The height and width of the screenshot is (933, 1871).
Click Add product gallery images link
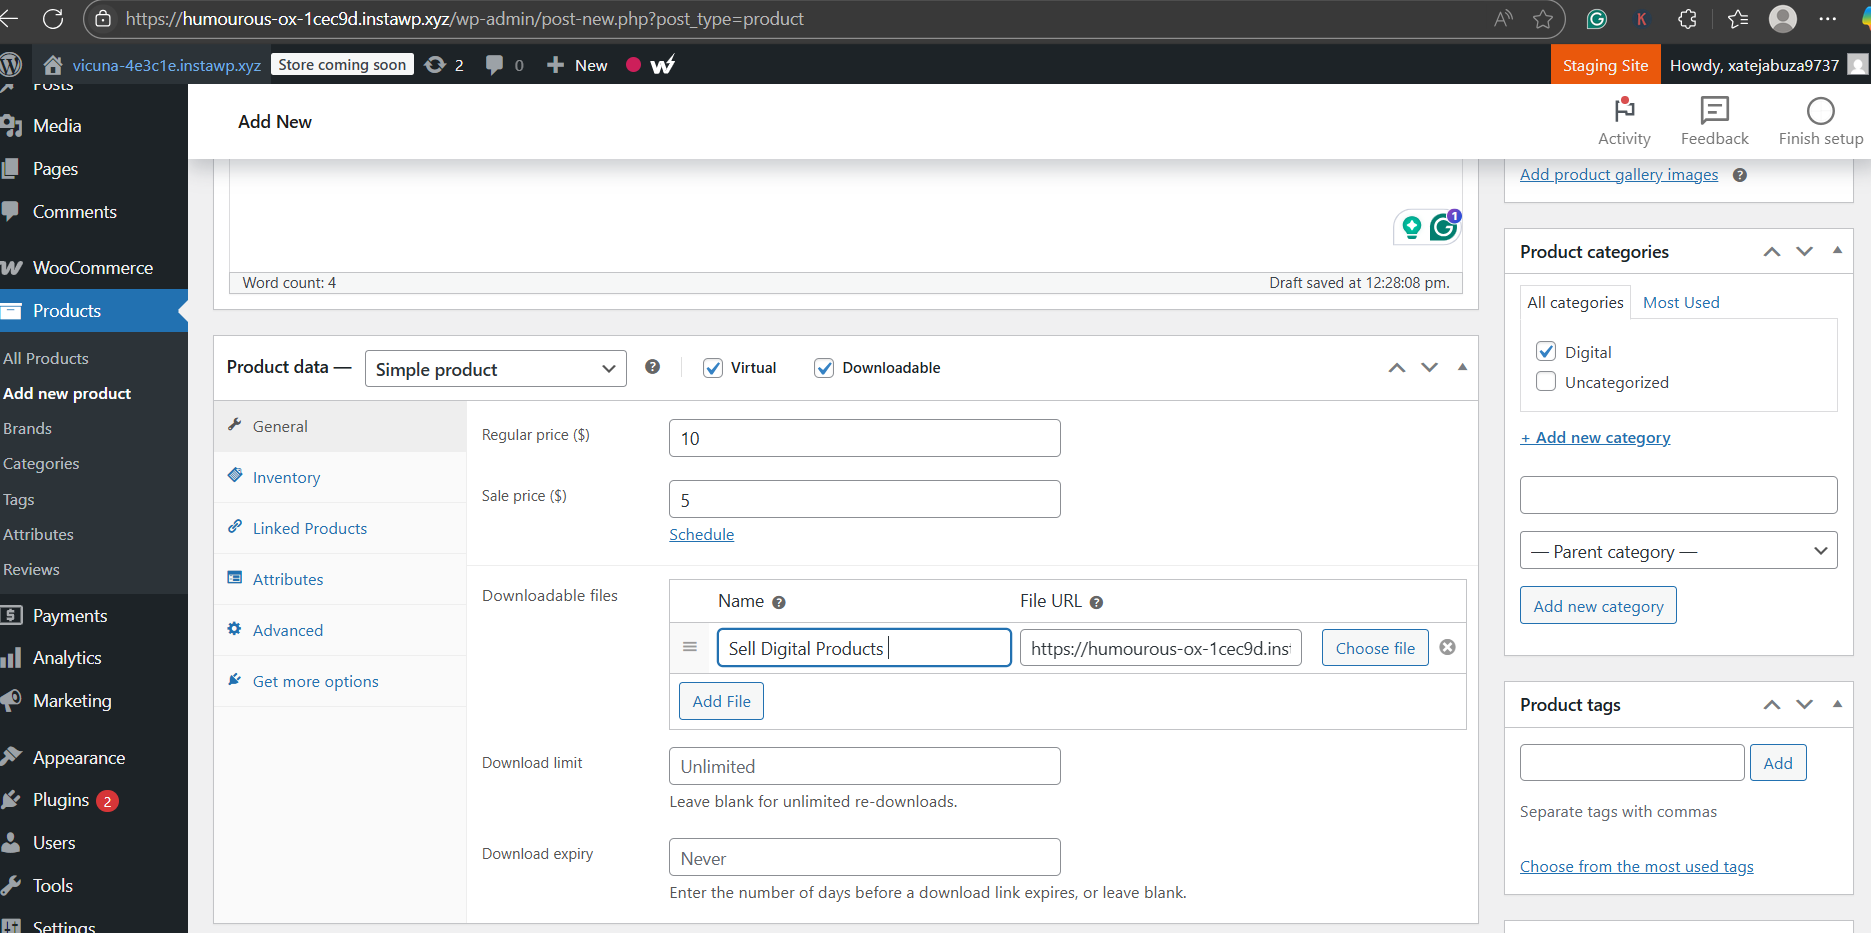pyautogui.click(x=1619, y=174)
